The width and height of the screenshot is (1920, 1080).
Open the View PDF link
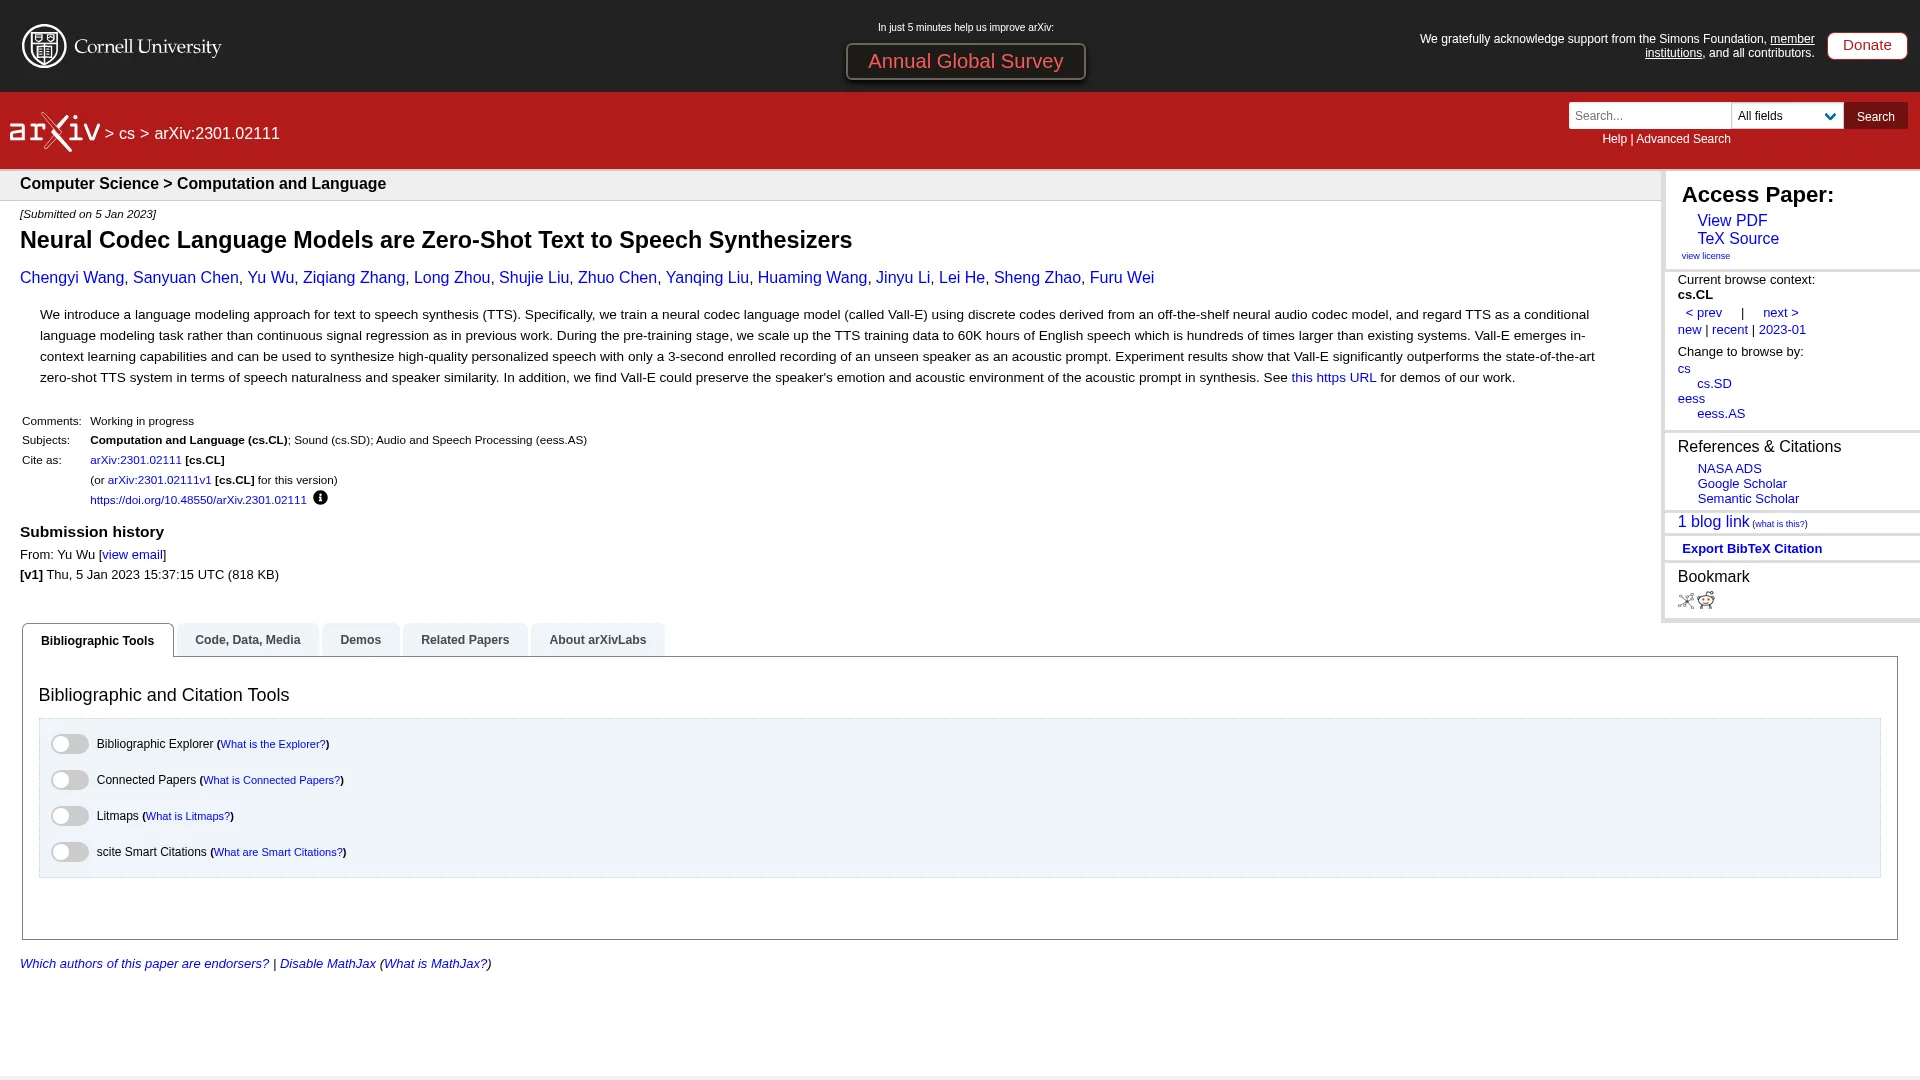click(1732, 221)
